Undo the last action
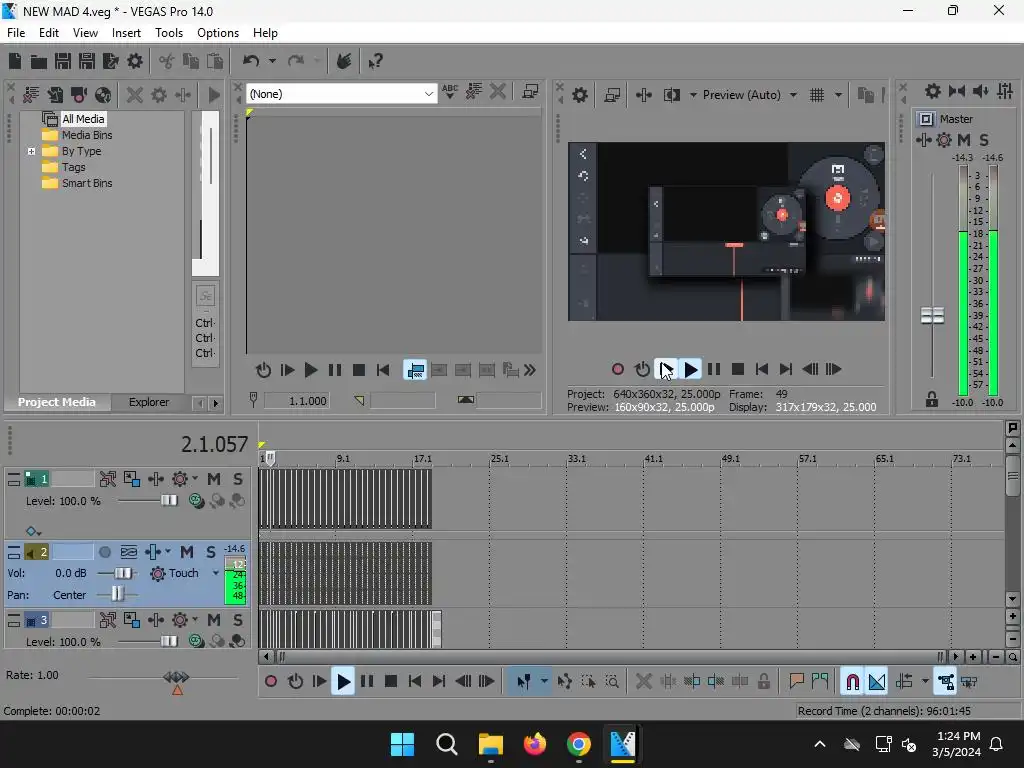The image size is (1024, 768). [251, 61]
